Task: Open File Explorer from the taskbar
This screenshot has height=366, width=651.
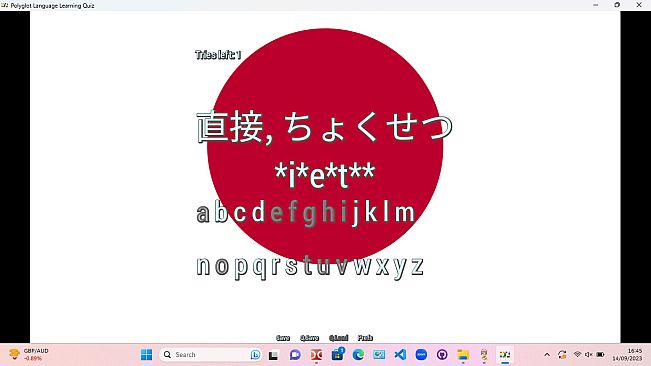Action: coord(463,355)
